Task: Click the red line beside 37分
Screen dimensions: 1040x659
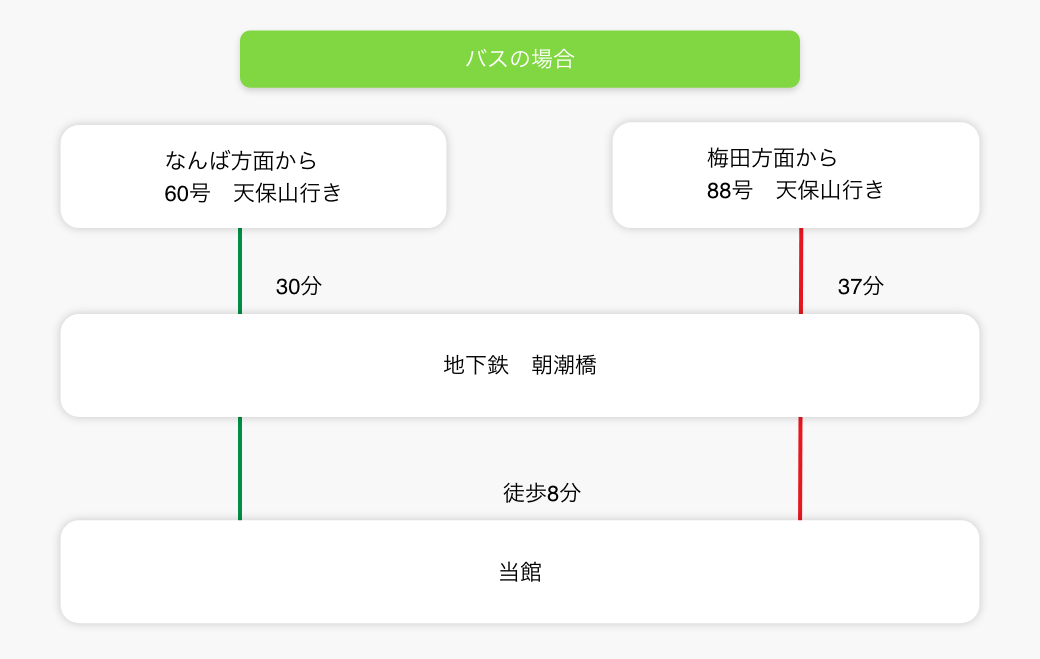Action: click(801, 271)
